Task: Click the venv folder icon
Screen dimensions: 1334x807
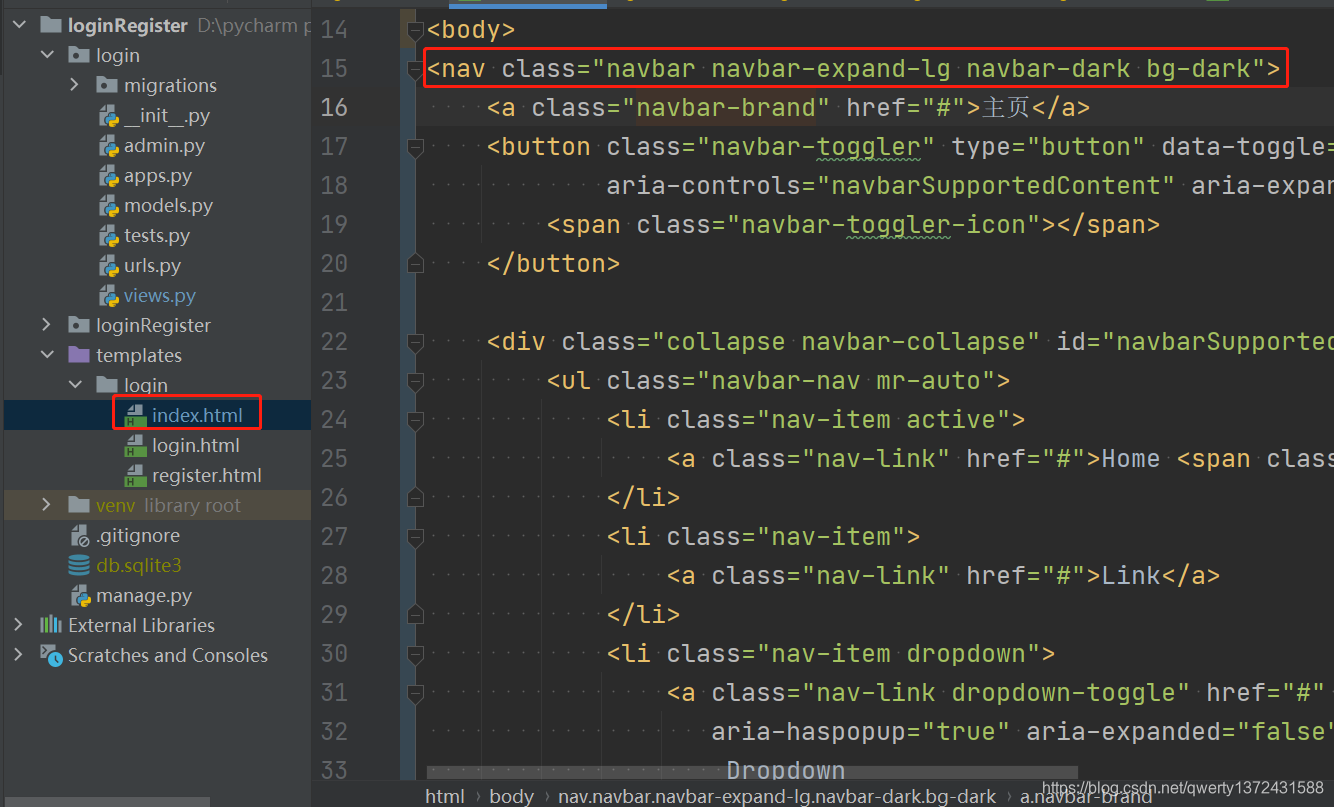Action: [x=79, y=505]
